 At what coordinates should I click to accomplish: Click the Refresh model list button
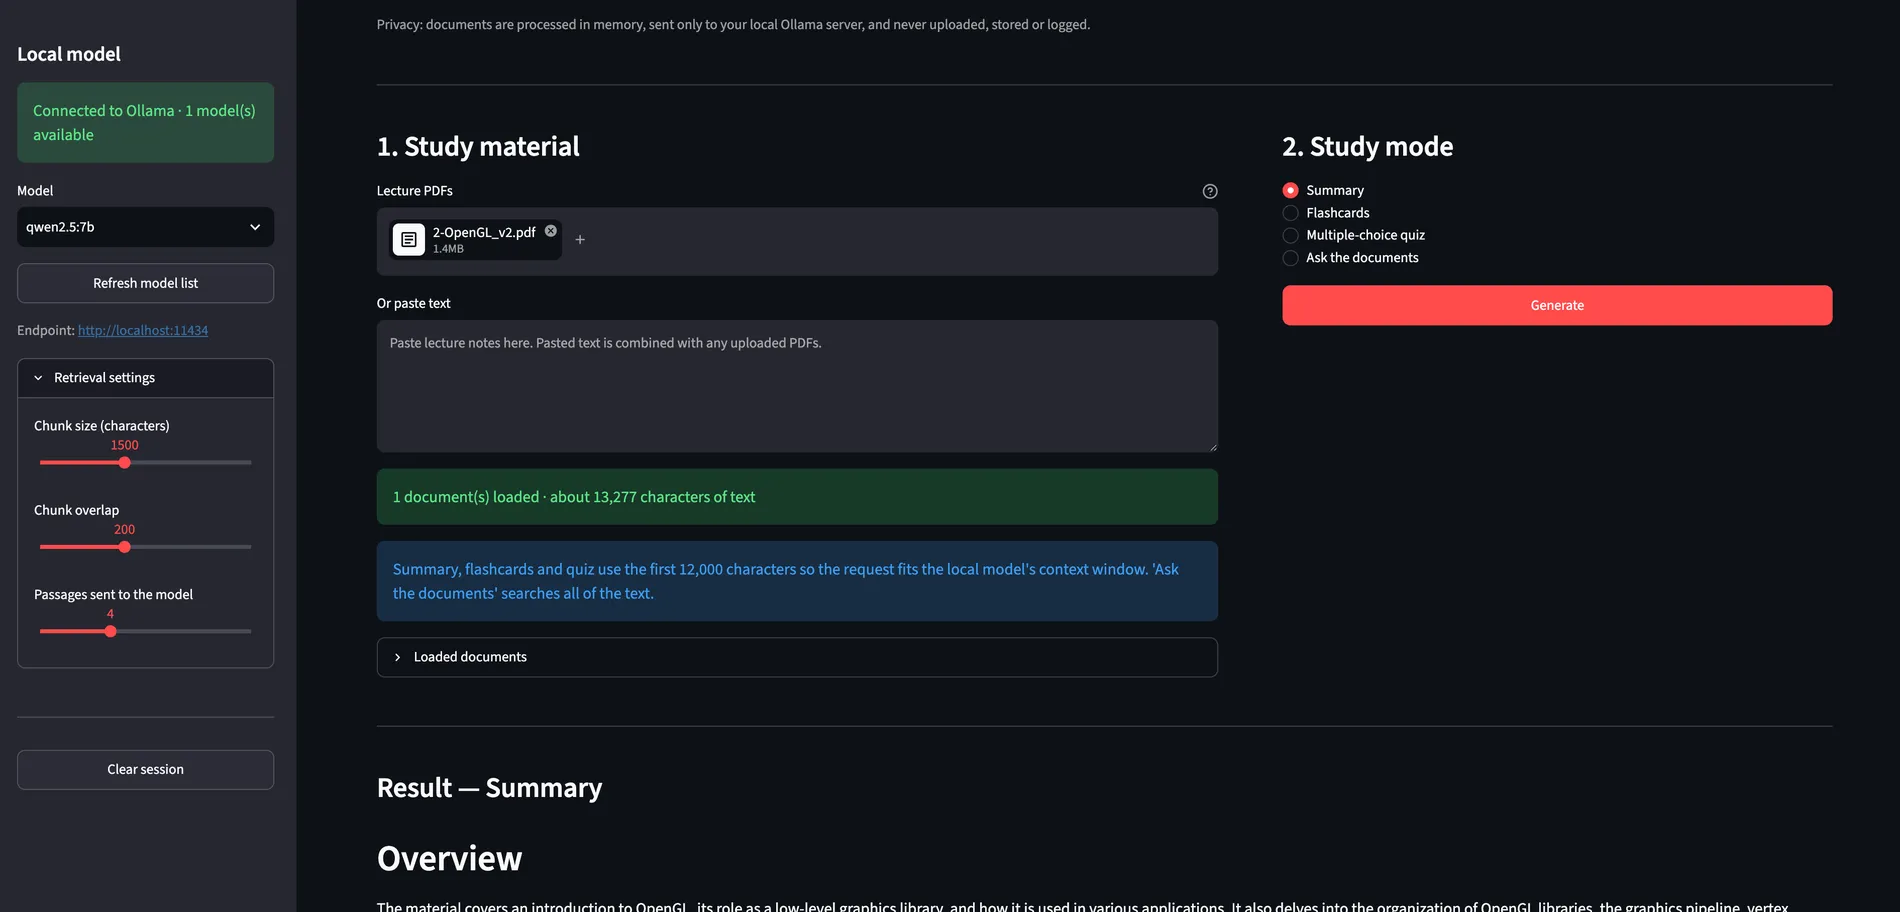click(145, 283)
